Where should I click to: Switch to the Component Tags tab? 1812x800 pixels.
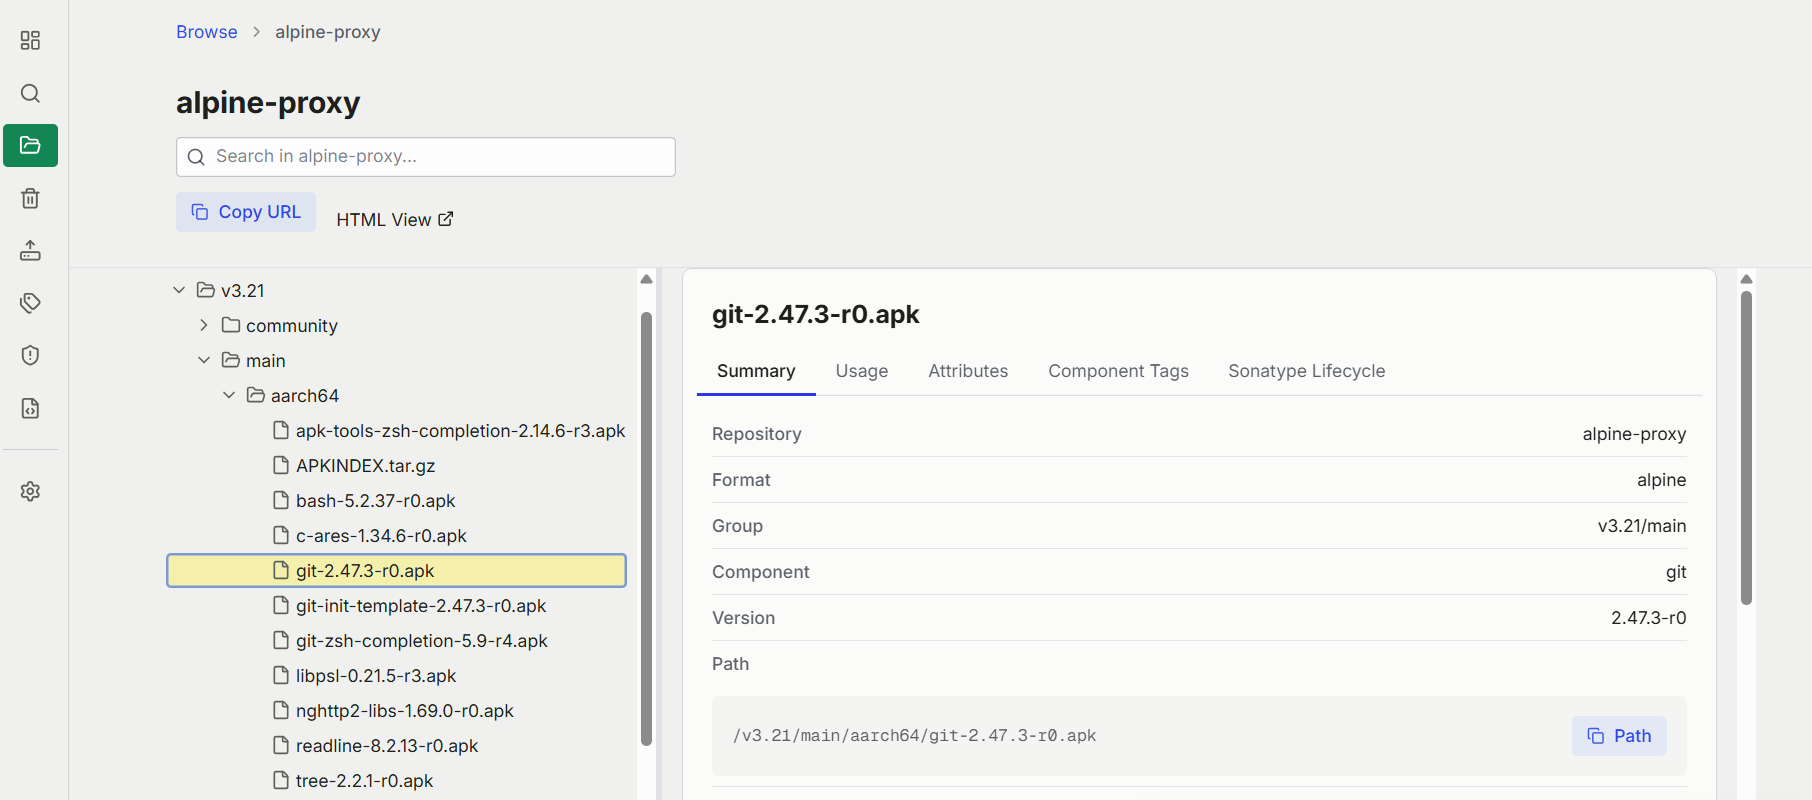[1118, 371]
